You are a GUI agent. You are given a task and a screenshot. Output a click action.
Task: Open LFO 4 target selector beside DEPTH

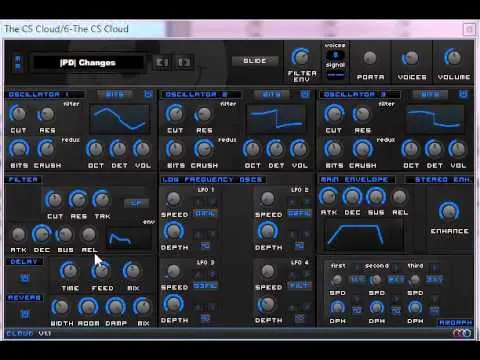(299, 318)
